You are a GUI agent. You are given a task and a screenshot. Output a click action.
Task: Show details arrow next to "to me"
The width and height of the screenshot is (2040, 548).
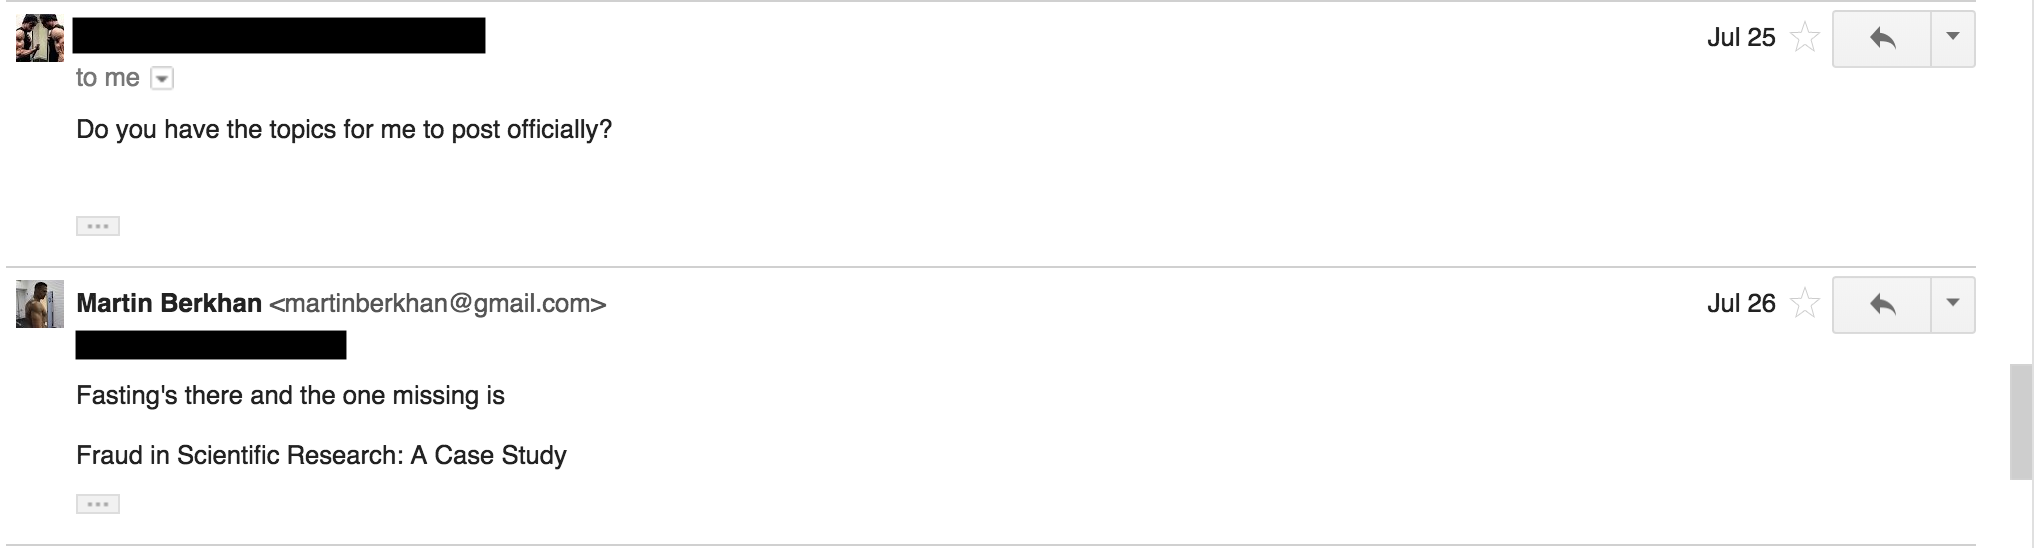tap(161, 79)
